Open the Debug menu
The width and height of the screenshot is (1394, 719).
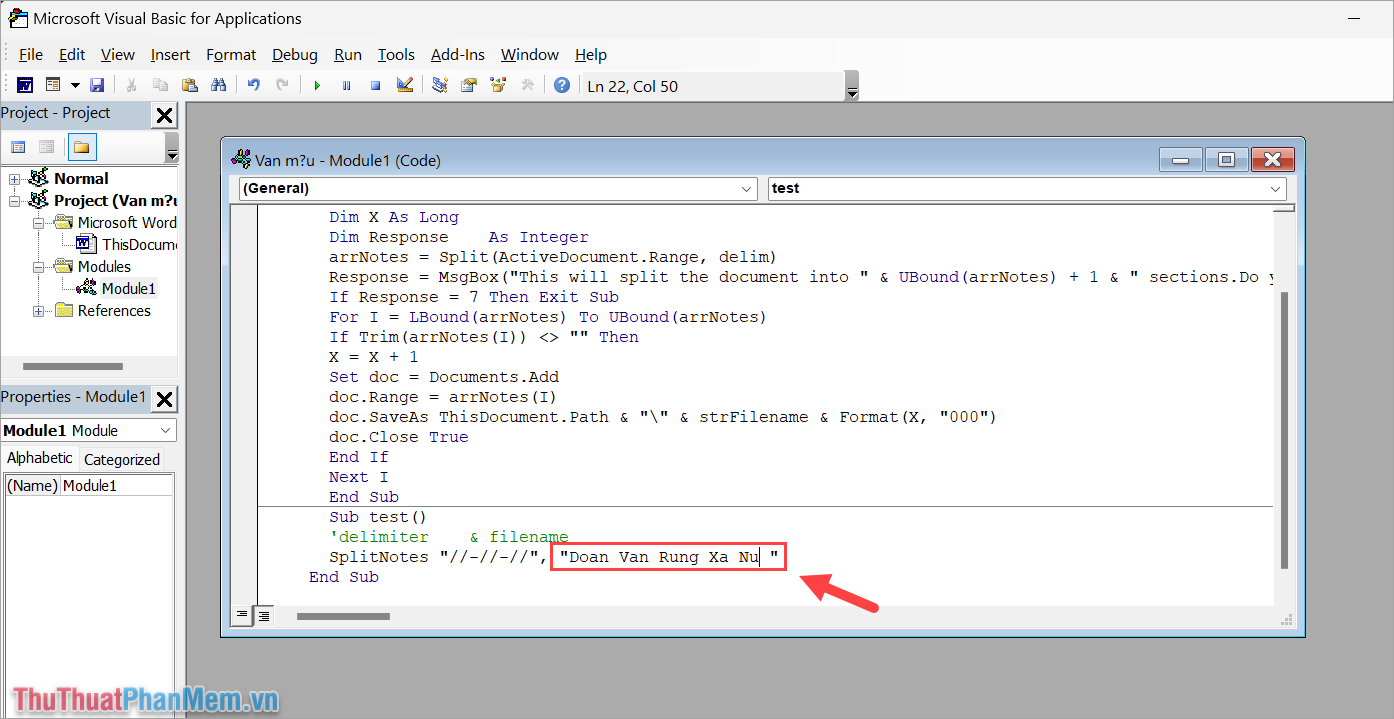coord(294,55)
